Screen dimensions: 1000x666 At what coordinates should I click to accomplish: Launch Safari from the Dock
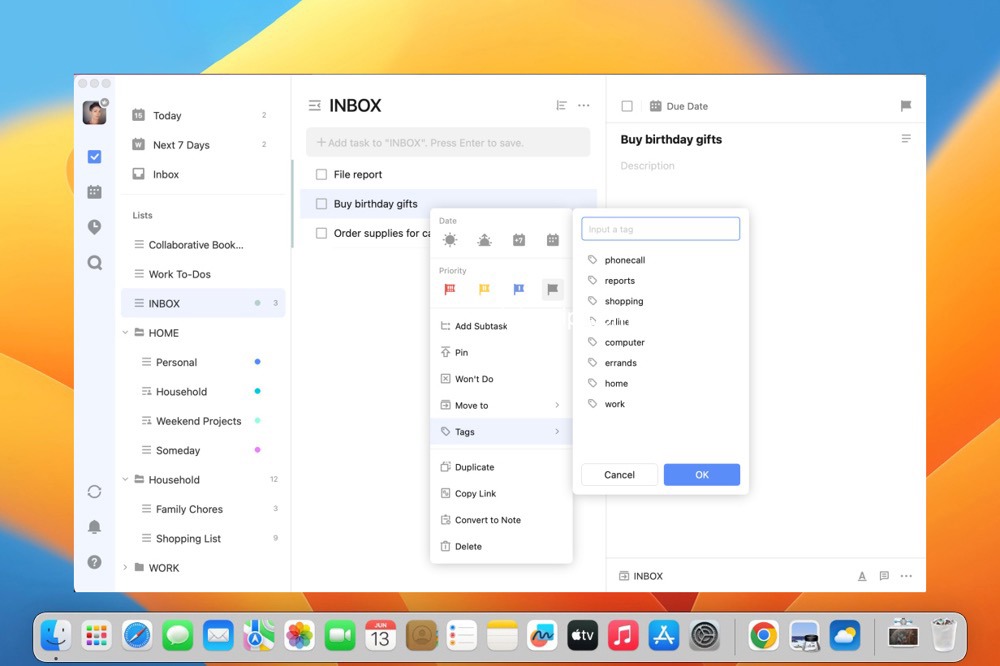click(x=137, y=636)
